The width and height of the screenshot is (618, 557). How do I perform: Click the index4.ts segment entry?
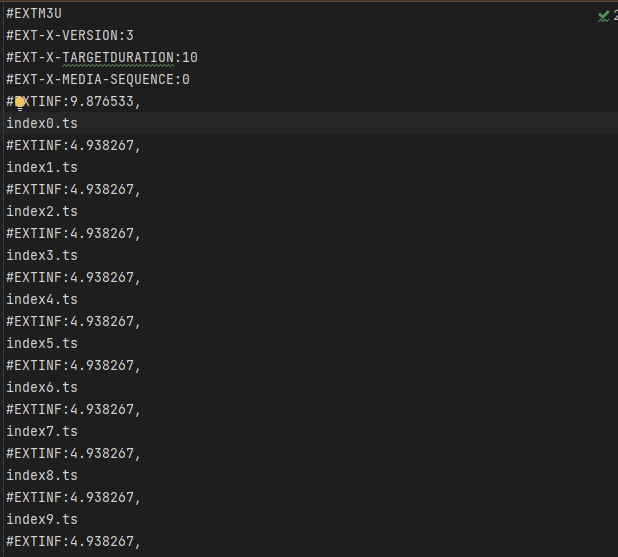point(42,300)
